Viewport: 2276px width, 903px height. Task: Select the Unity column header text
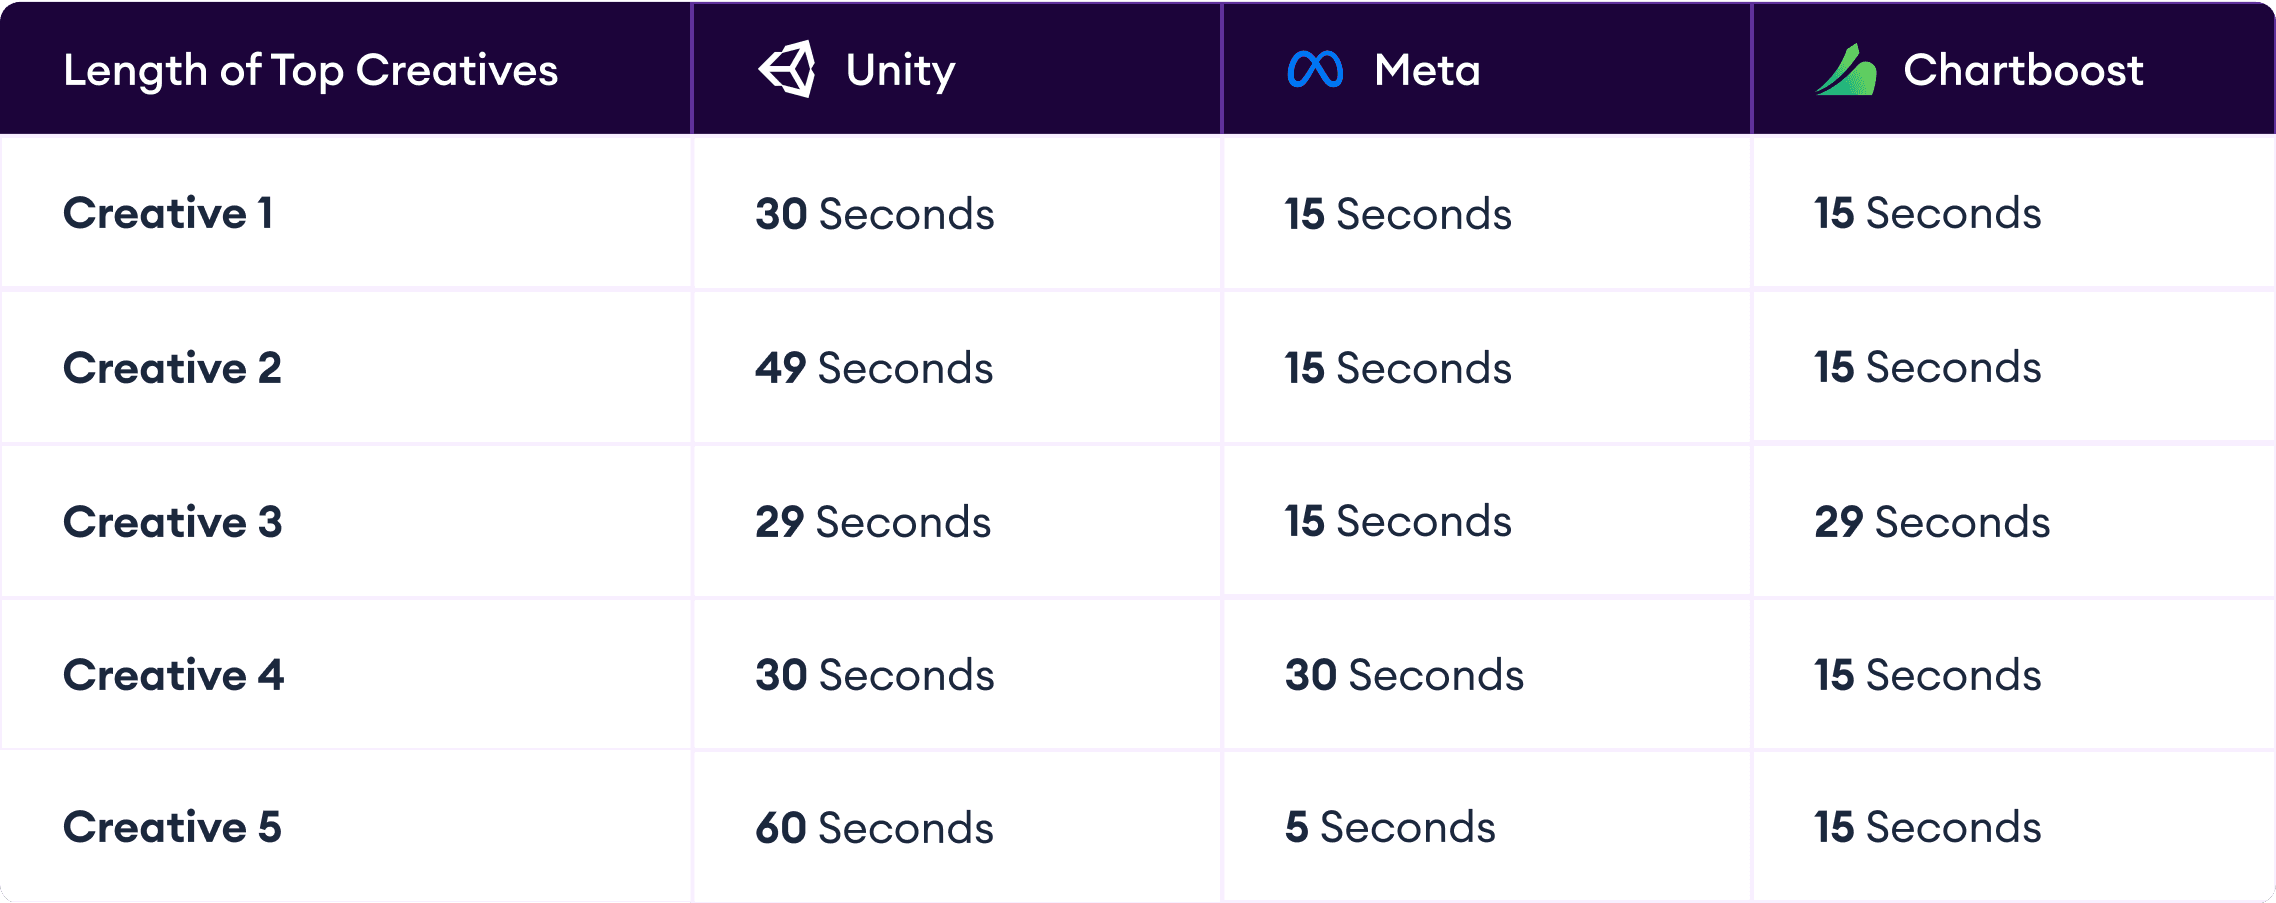point(900,70)
